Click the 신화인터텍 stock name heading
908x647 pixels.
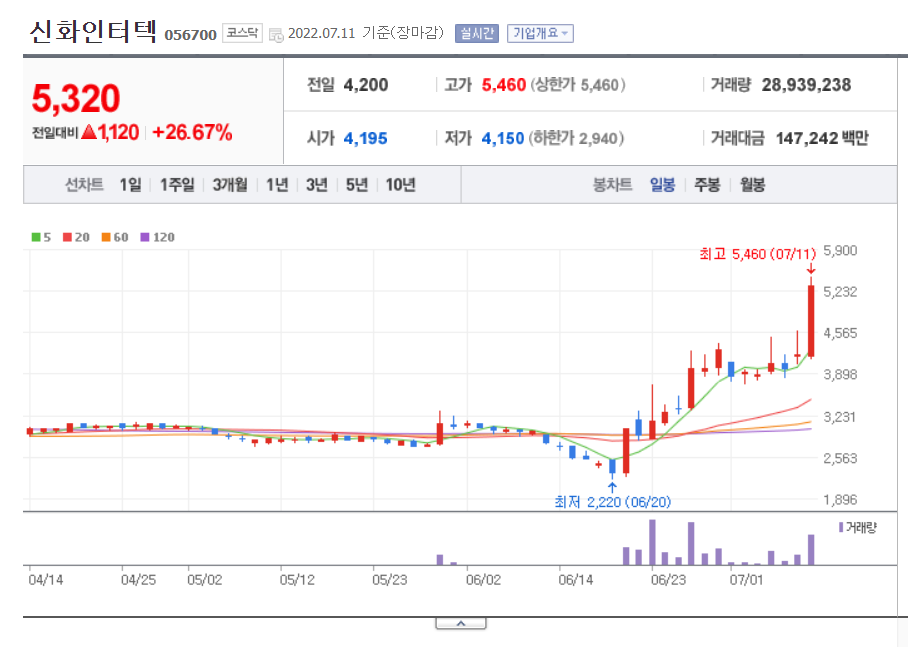(x=93, y=31)
